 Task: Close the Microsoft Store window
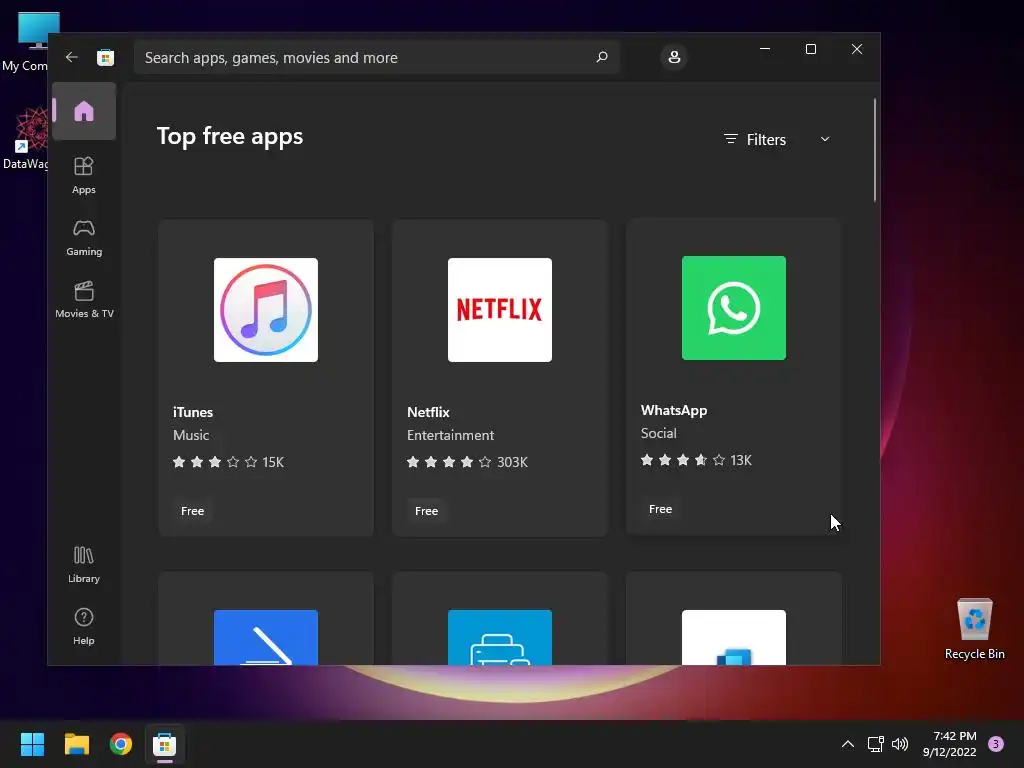tap(857, 49)
